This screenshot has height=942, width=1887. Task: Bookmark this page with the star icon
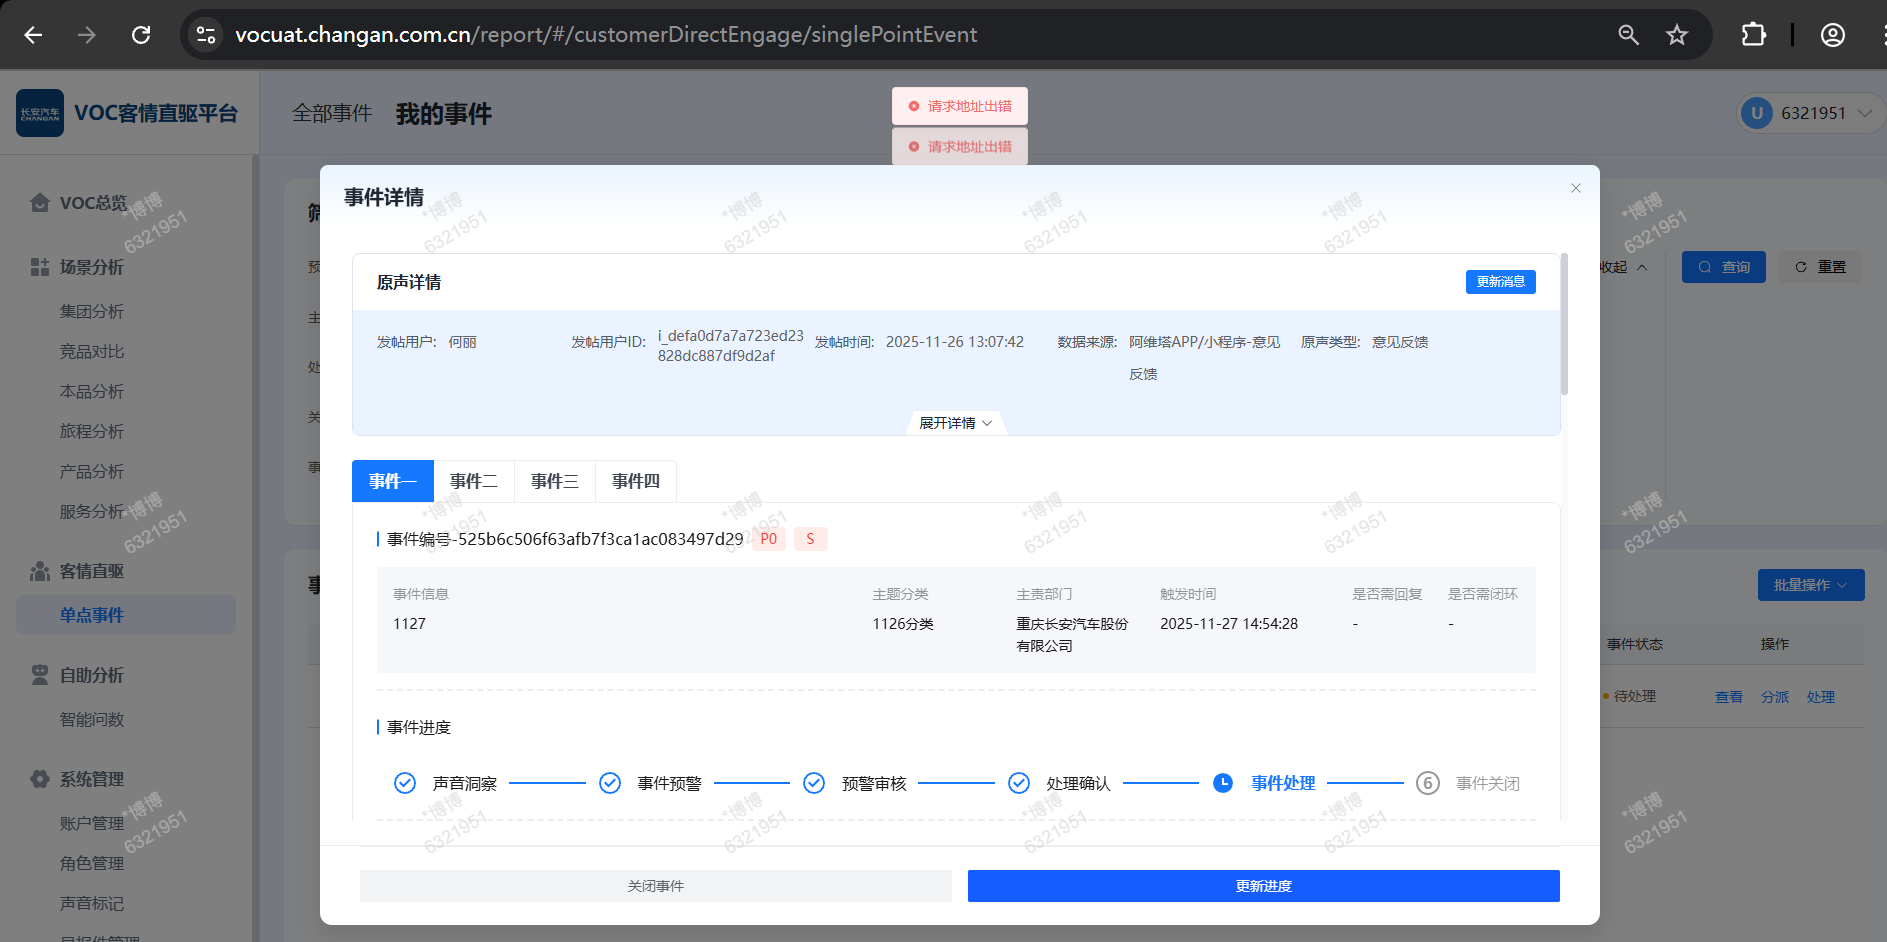point(1677,35)
